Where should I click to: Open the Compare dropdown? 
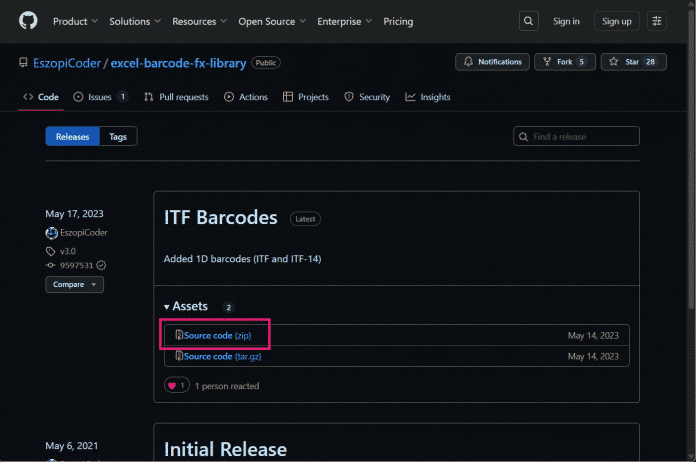[x=74, y=284]
